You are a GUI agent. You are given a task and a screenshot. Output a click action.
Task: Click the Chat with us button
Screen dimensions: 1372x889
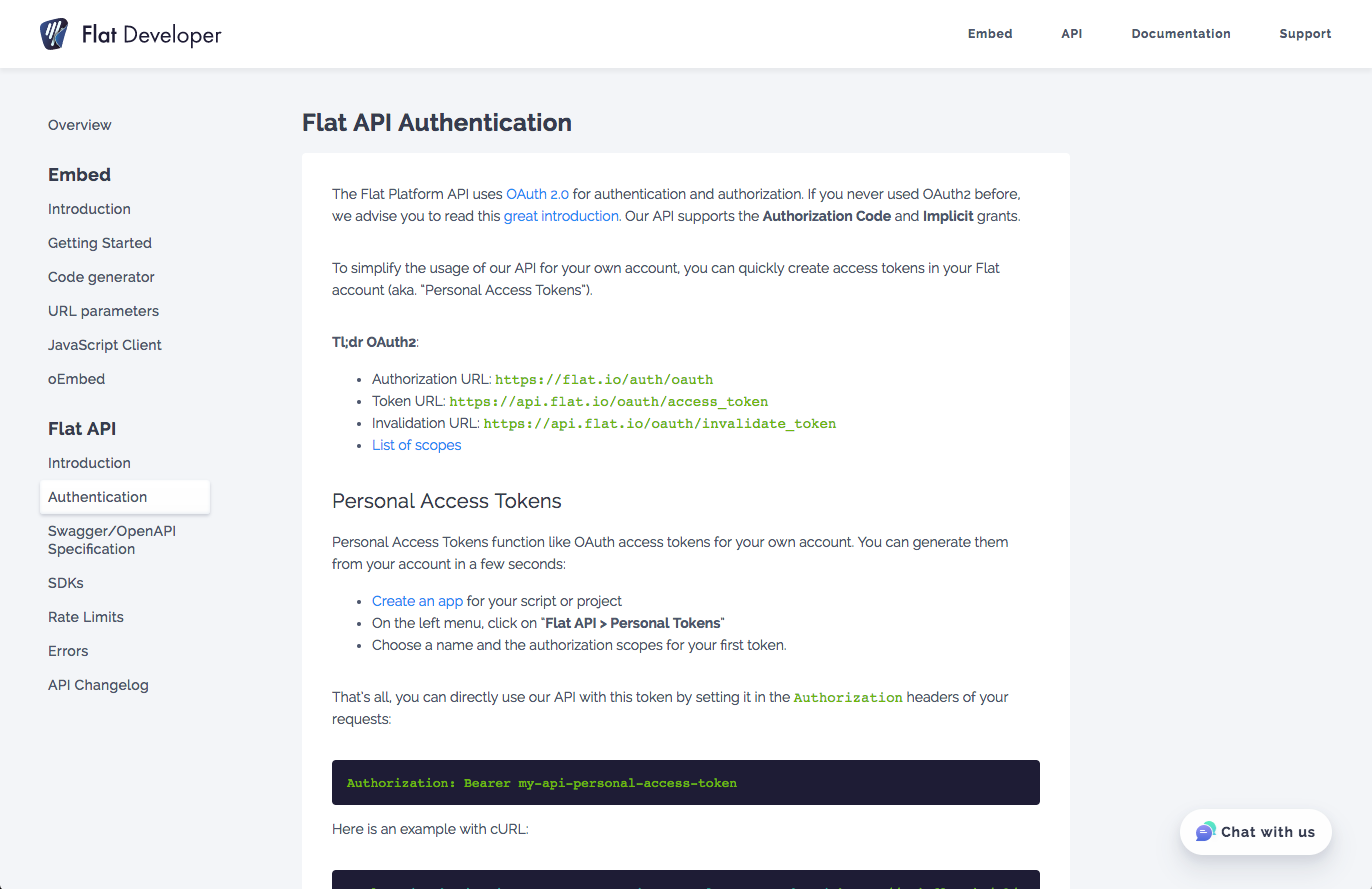click(x=1256, y=832)
